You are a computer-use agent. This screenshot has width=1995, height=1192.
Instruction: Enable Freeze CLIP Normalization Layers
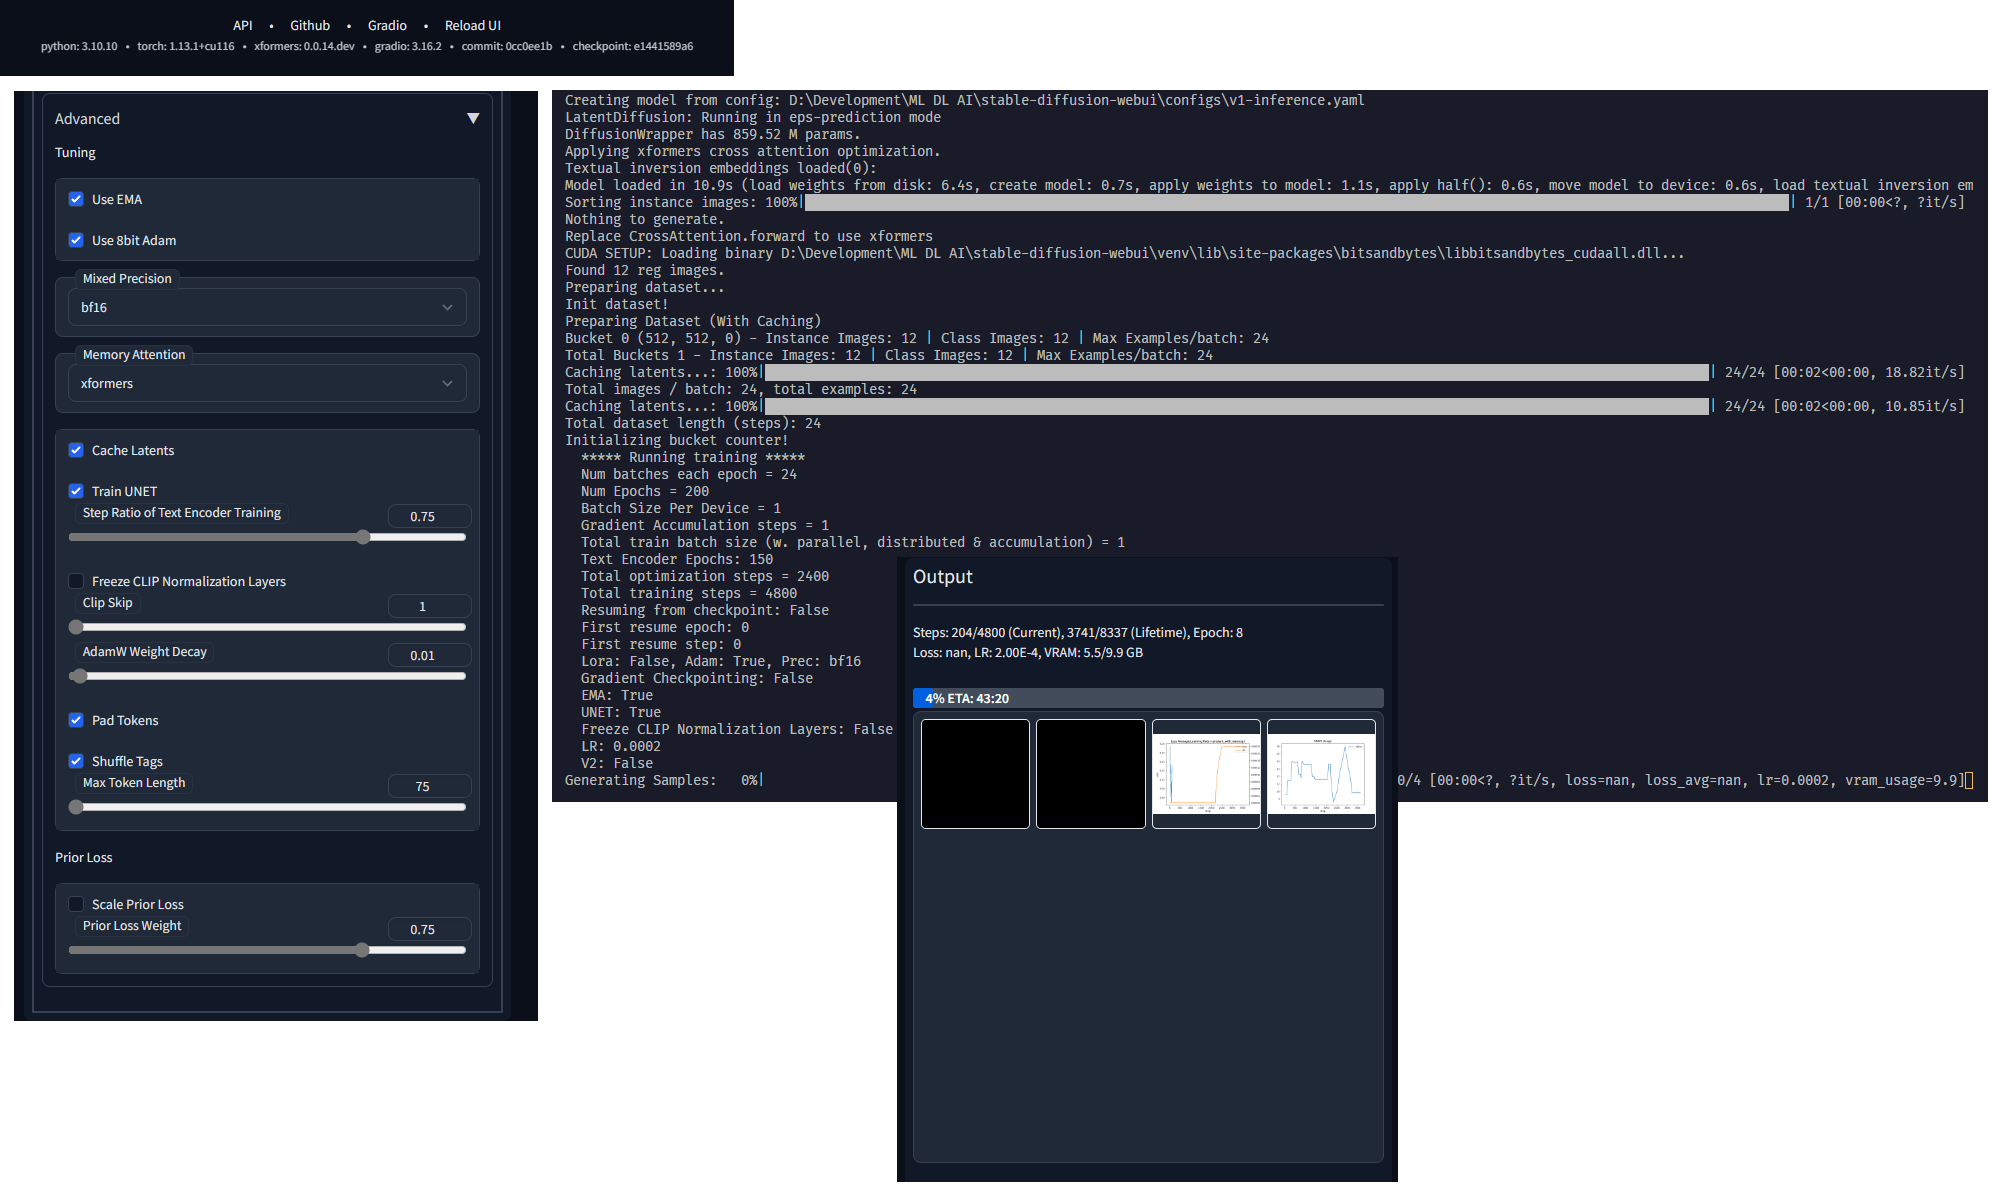[x=76, y=581]
